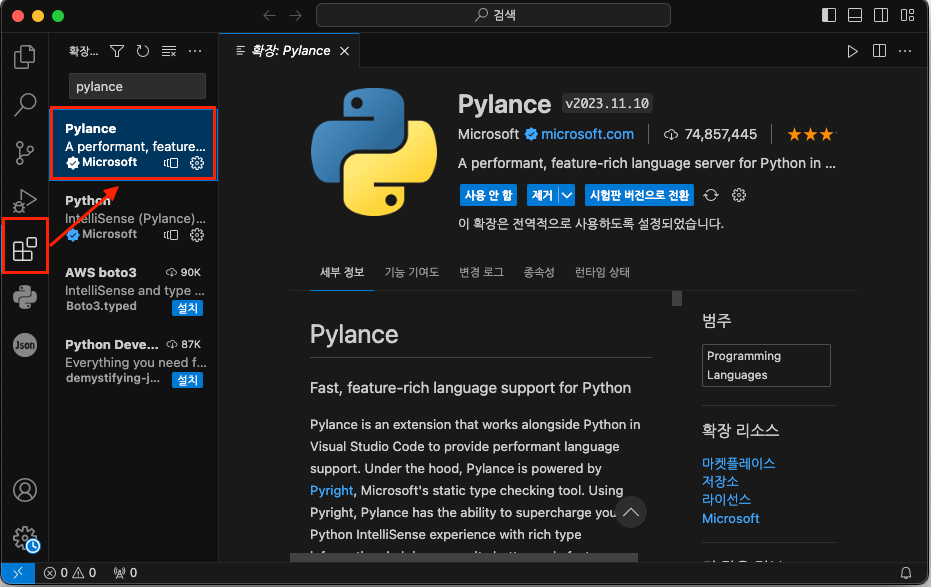The image size is (931, 587).
Task: Toggle the bottom panel layout icon
Action: [855, 15]
